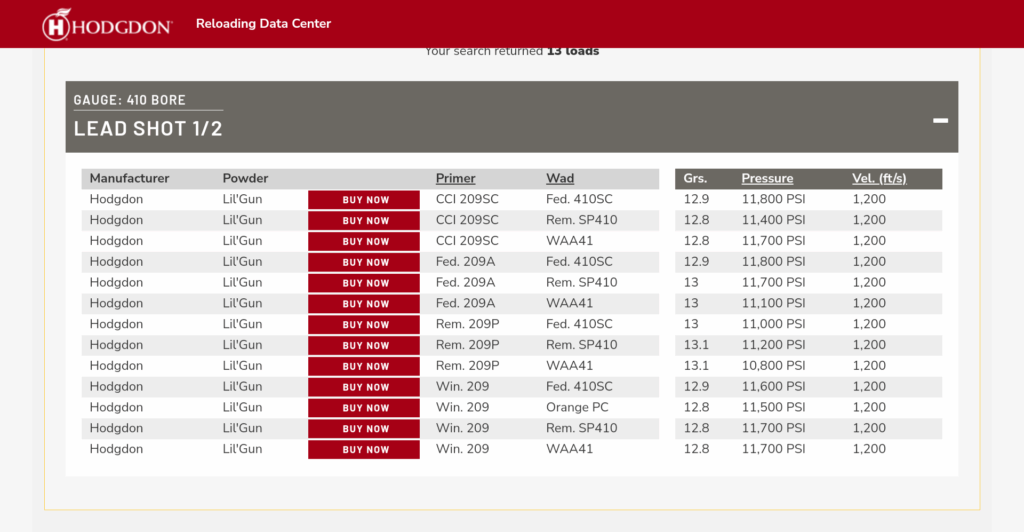Screen dimensions: 1024x532
Task: Select the '11,000 PSI' pressure value
Action: click(x=773, y=324)
